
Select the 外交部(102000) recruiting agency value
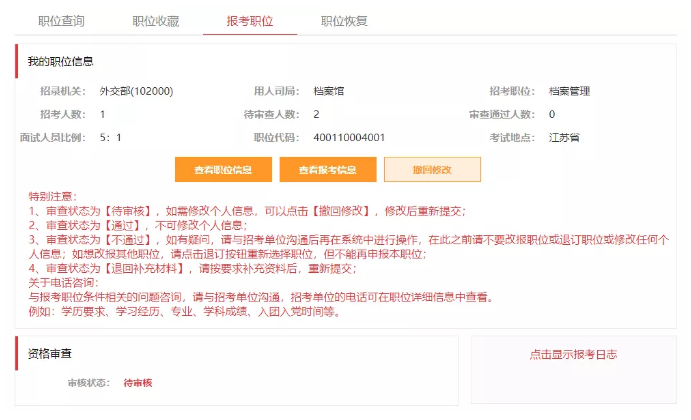pos(136,92)
